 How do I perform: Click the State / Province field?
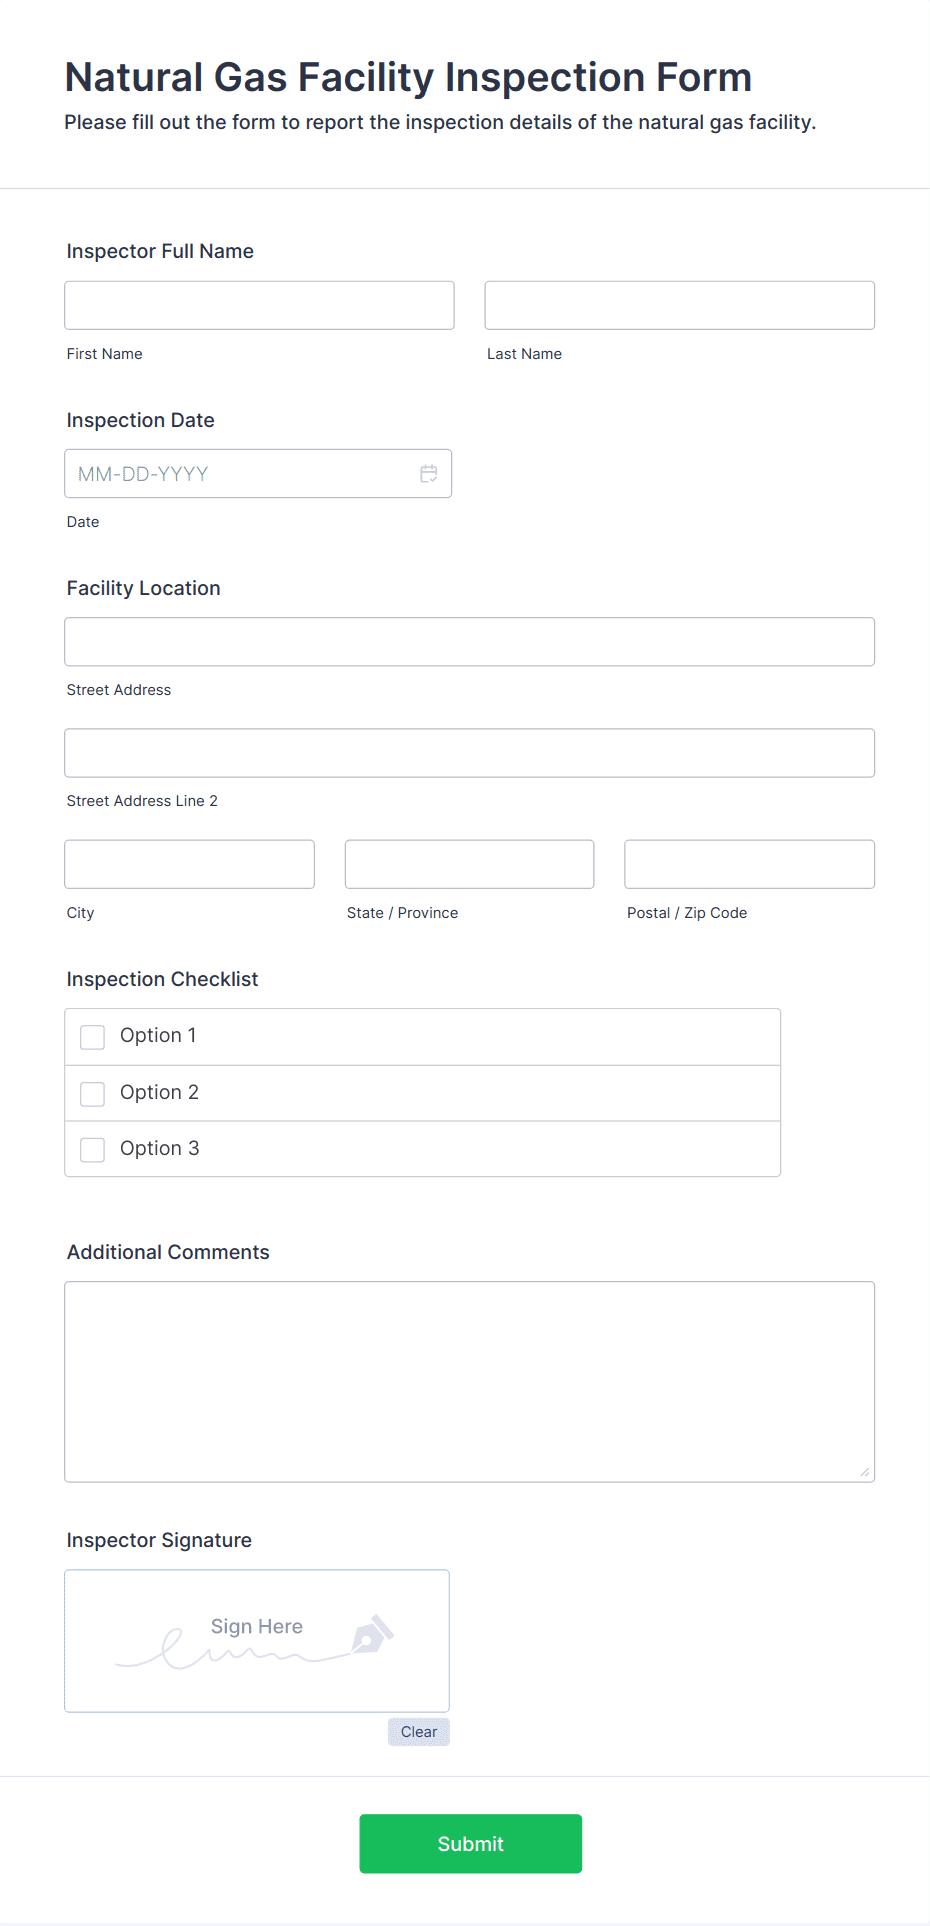[x=470, y=864]
